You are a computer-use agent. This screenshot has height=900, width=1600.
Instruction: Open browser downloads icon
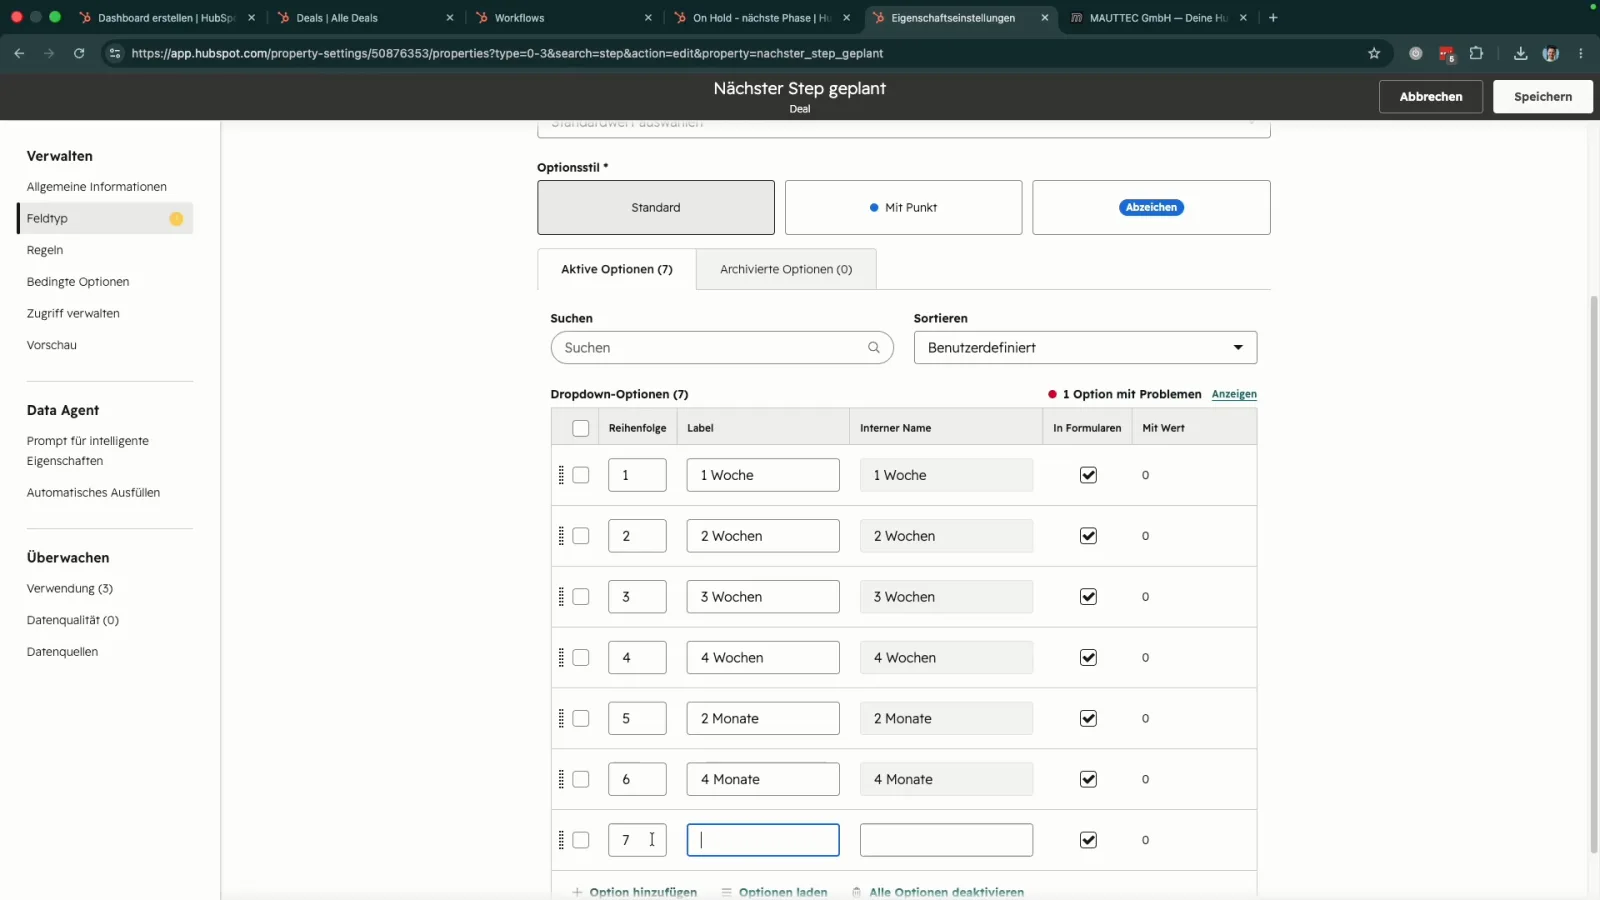pyautogui.click(x=1520, y=53)
